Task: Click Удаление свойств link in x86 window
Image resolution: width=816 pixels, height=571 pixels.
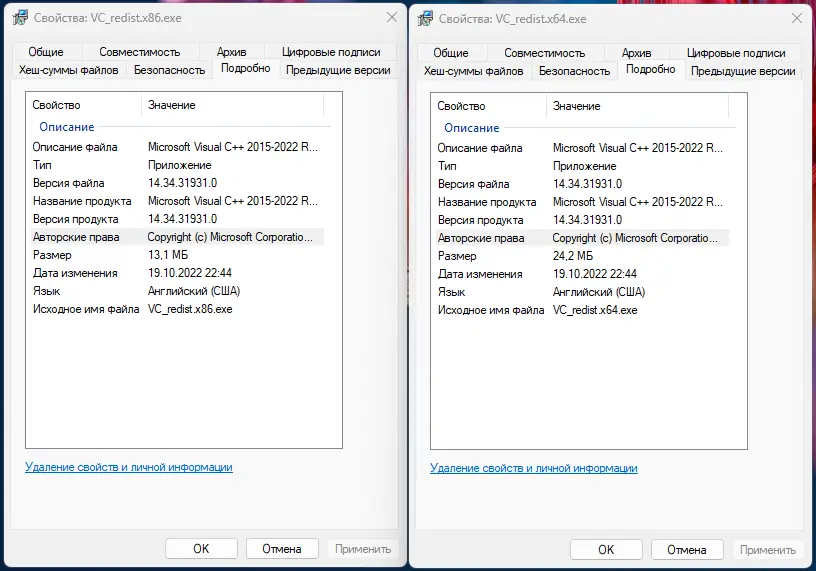Action: 129,467
